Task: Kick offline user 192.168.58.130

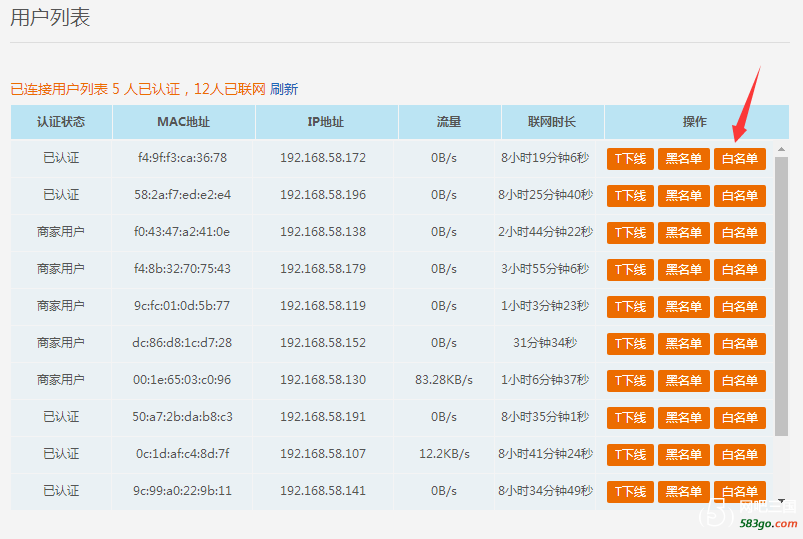Action: coord(630,381)
